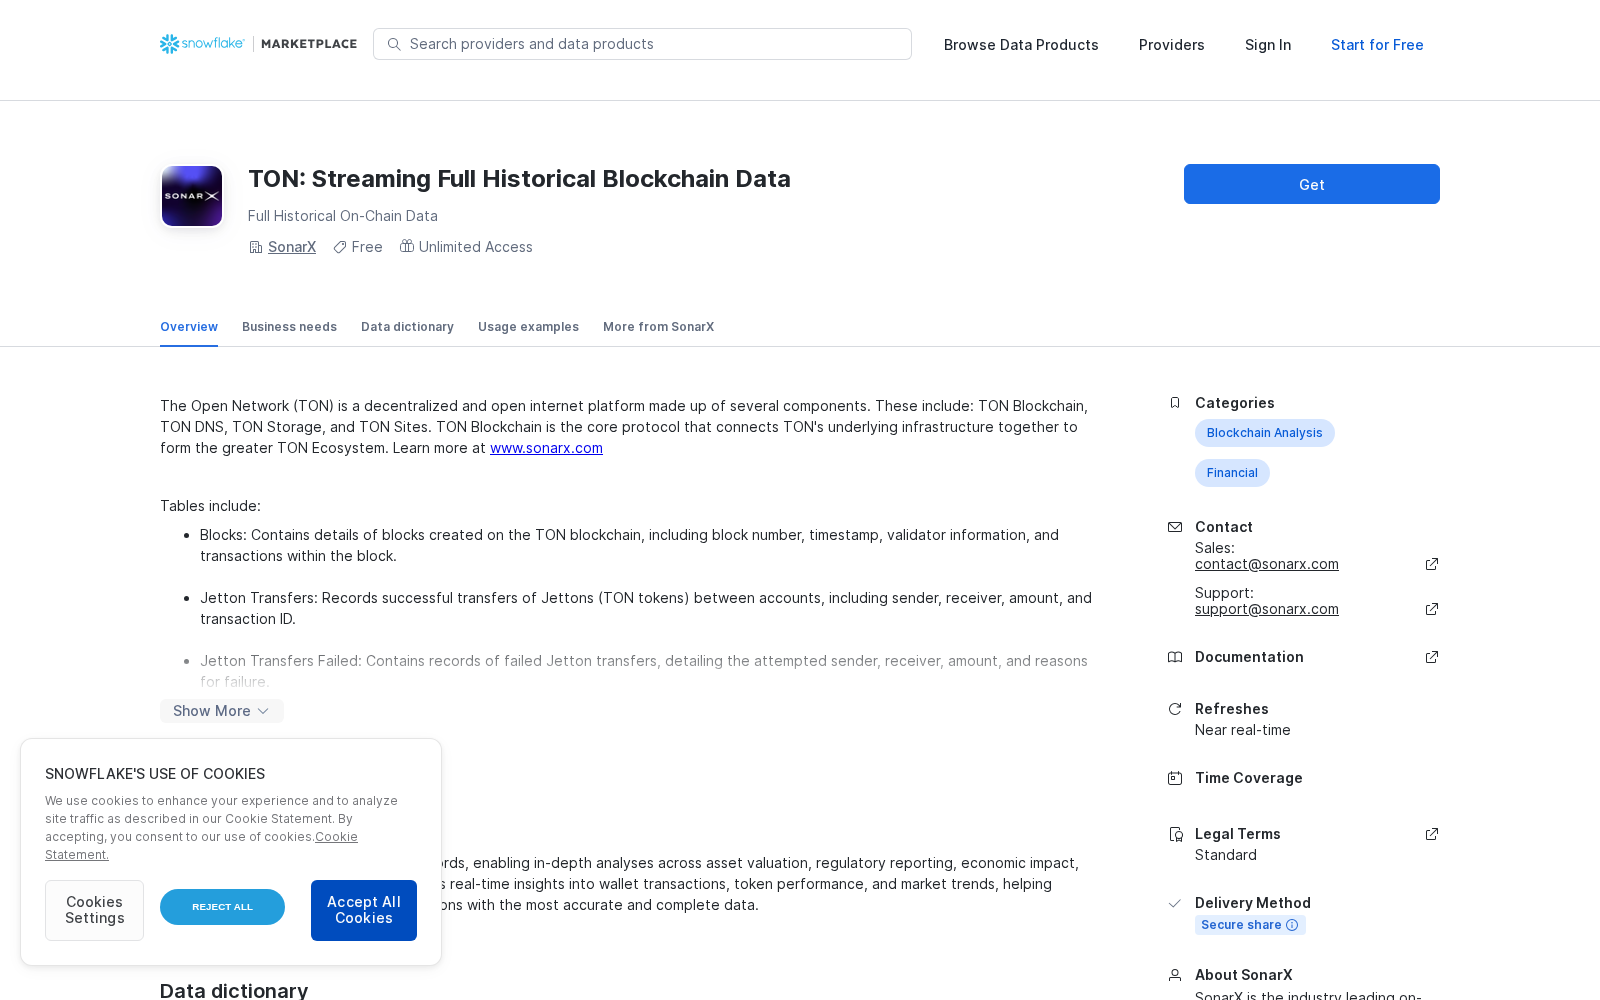Click the Delivery Method checkmark icon

1175,903
